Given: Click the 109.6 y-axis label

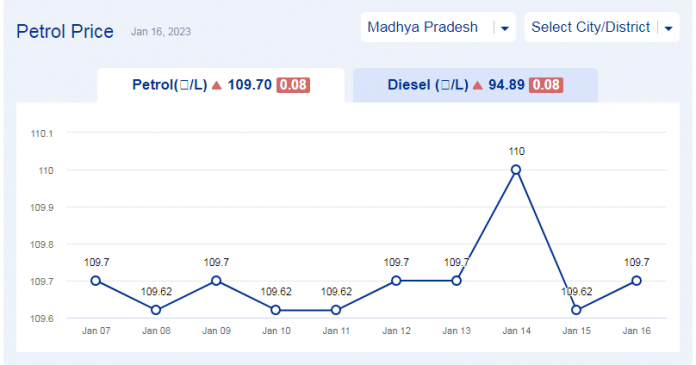Looking at the screenshot, I should [x=42, y=319].
